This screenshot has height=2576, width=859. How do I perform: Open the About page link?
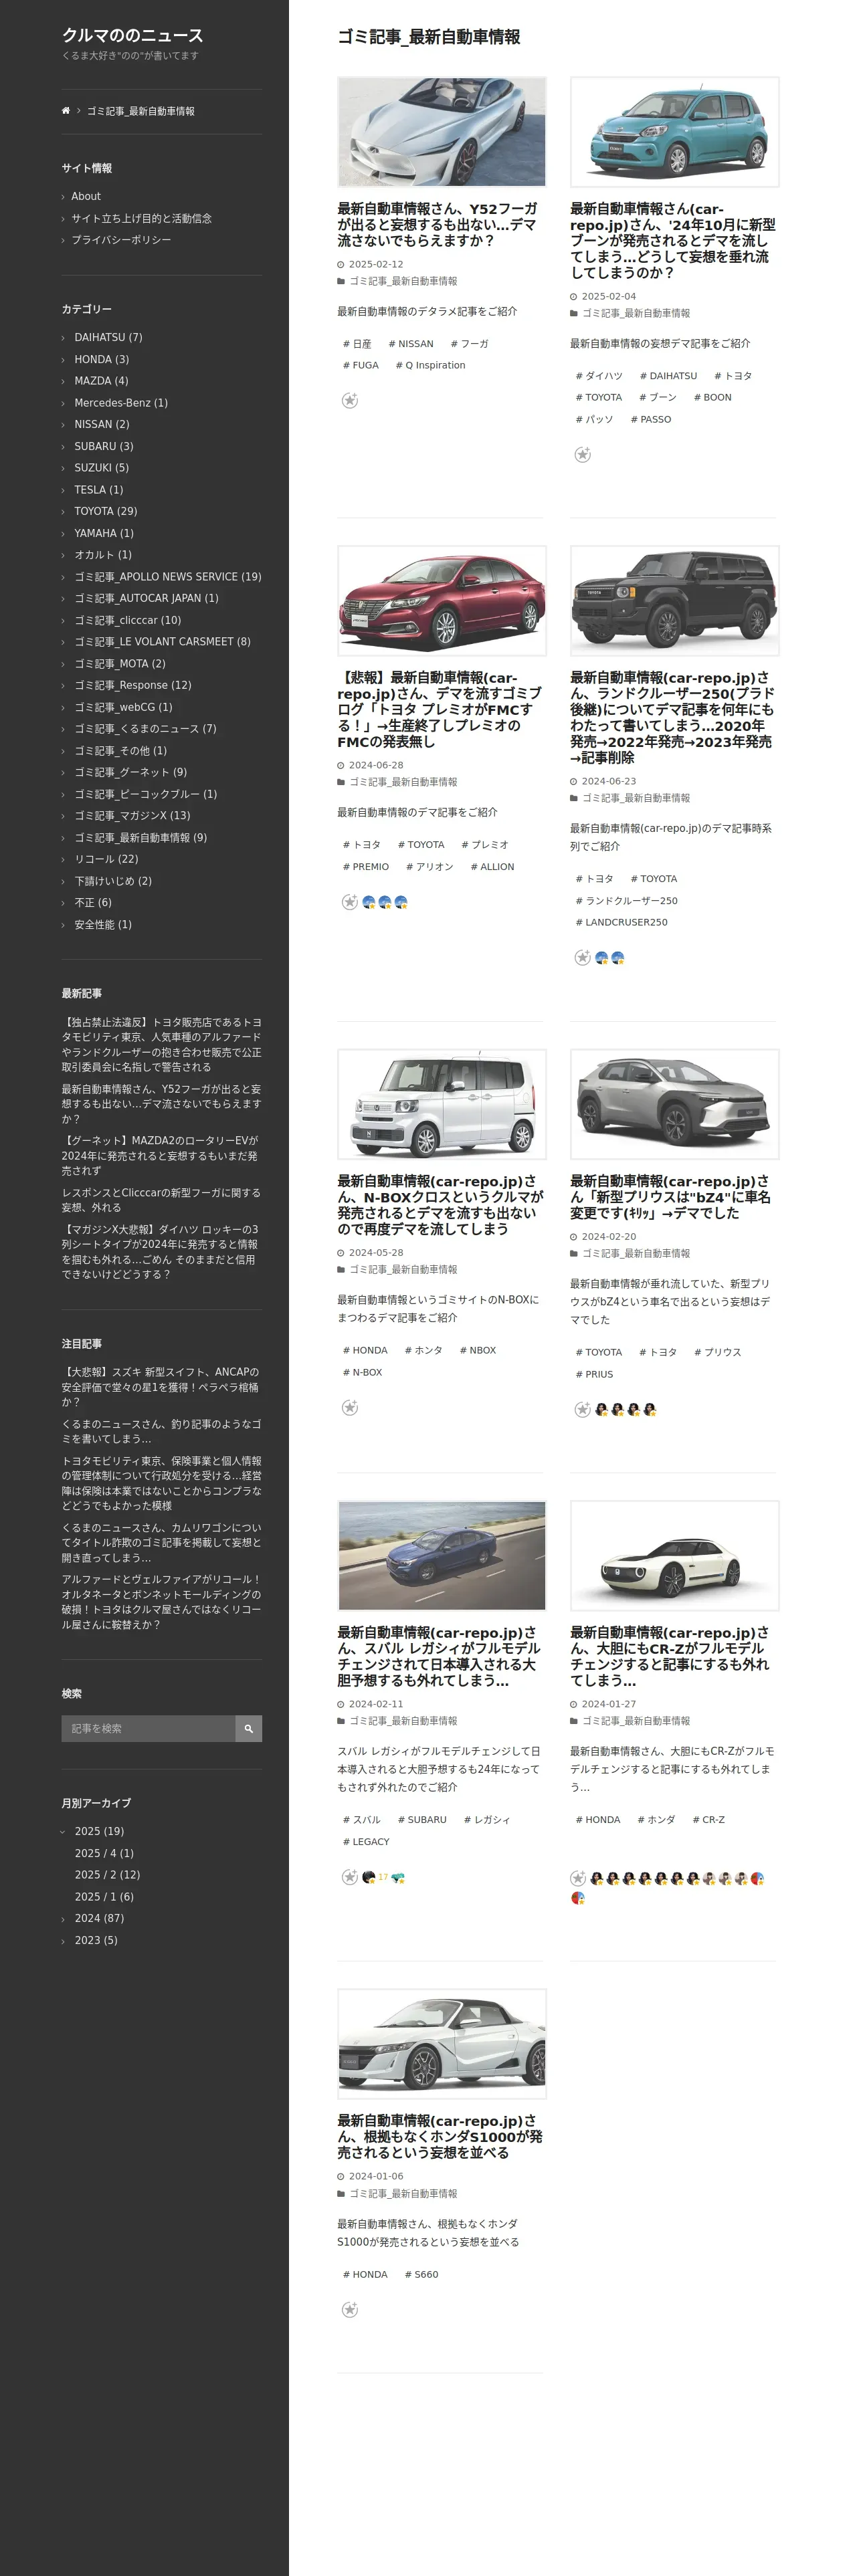coord(86,197)
